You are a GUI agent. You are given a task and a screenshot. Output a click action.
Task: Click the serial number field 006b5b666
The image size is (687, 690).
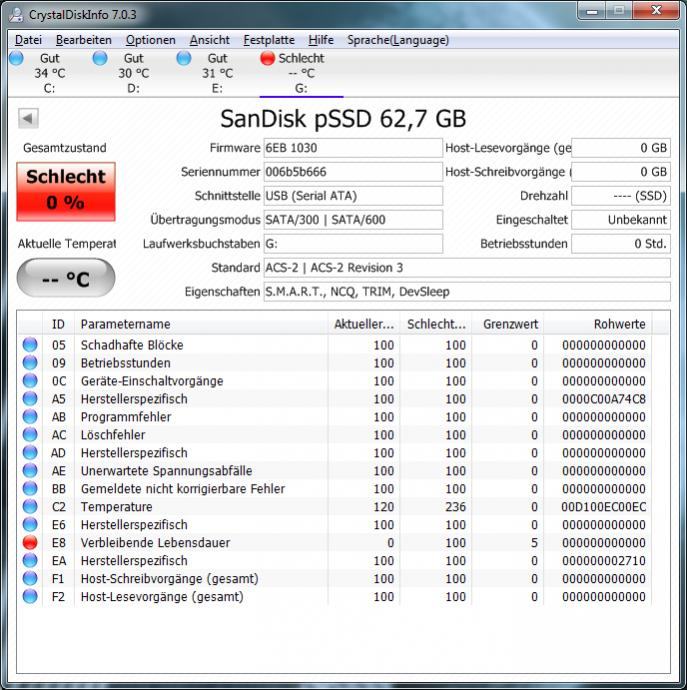tap(353, 172)
